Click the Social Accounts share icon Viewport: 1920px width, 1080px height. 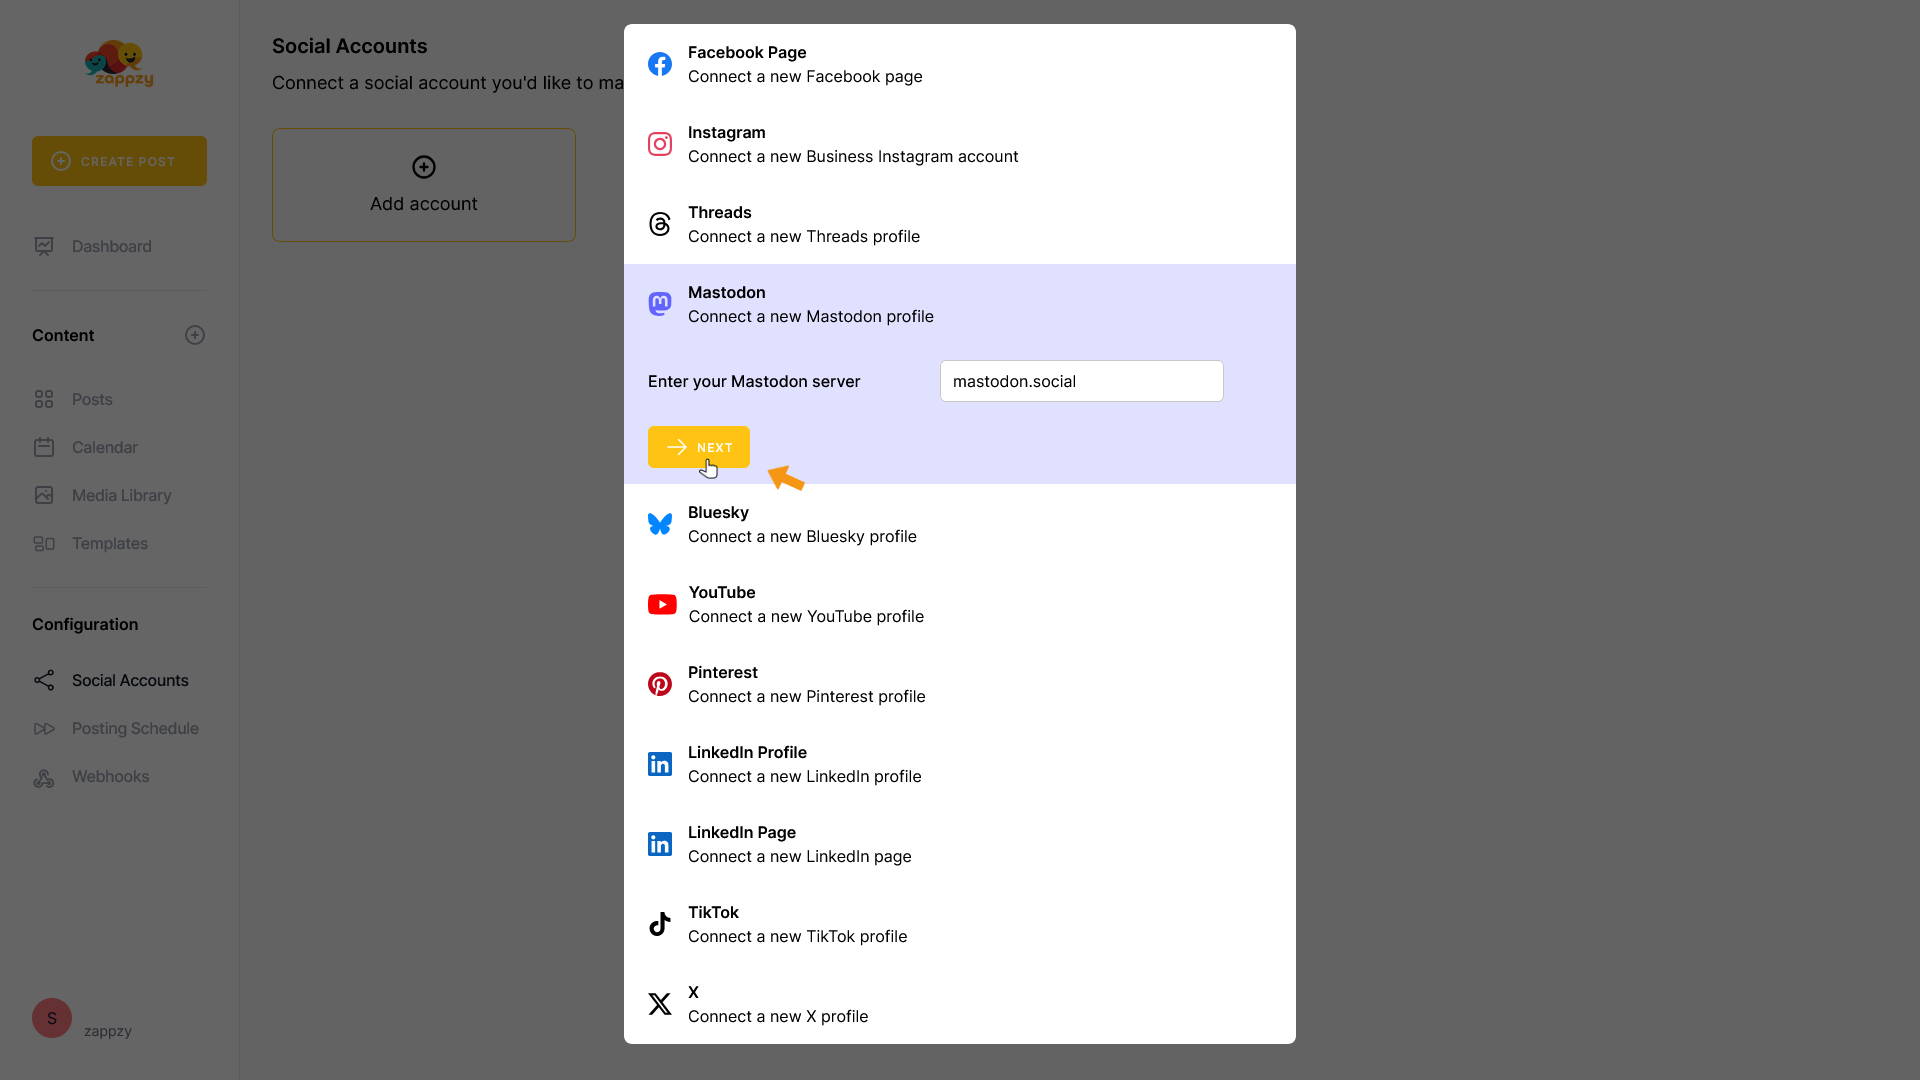44,680
